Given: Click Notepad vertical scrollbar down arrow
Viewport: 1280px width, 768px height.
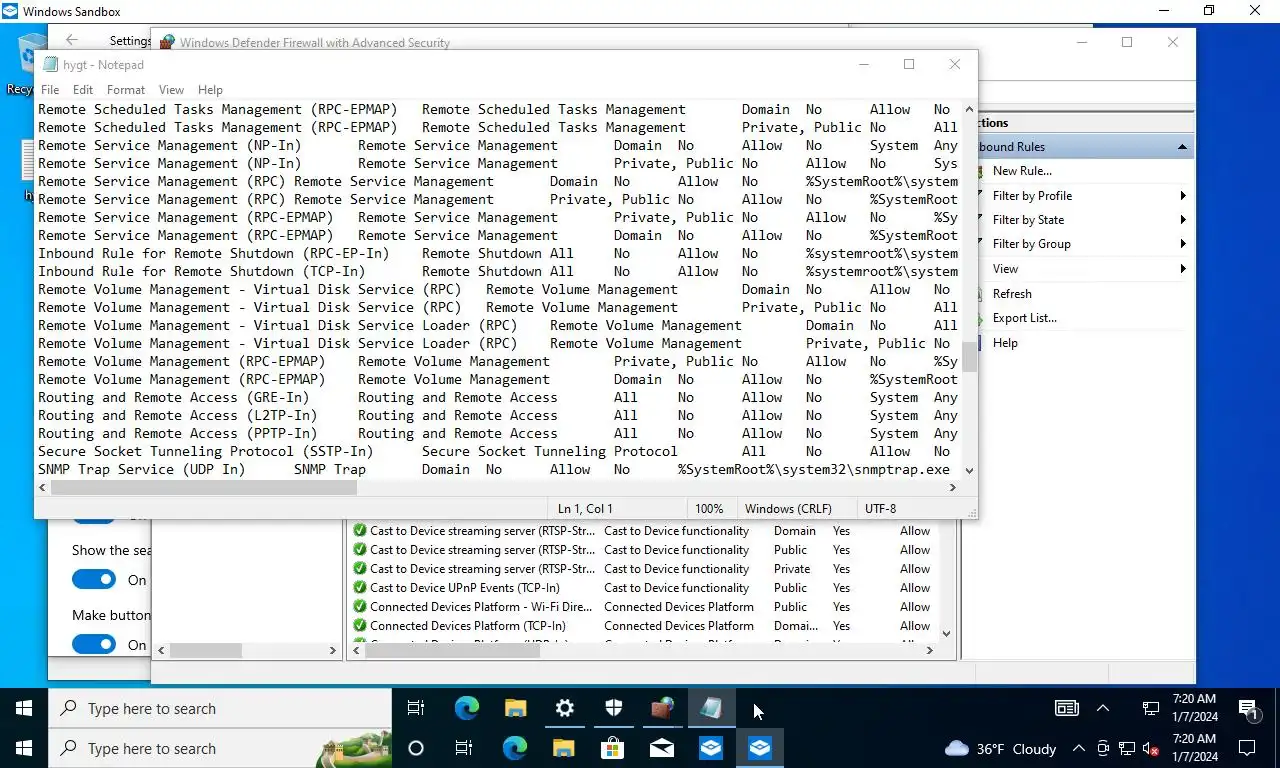Looking at the screenshot, I should [x=969, y=470].
